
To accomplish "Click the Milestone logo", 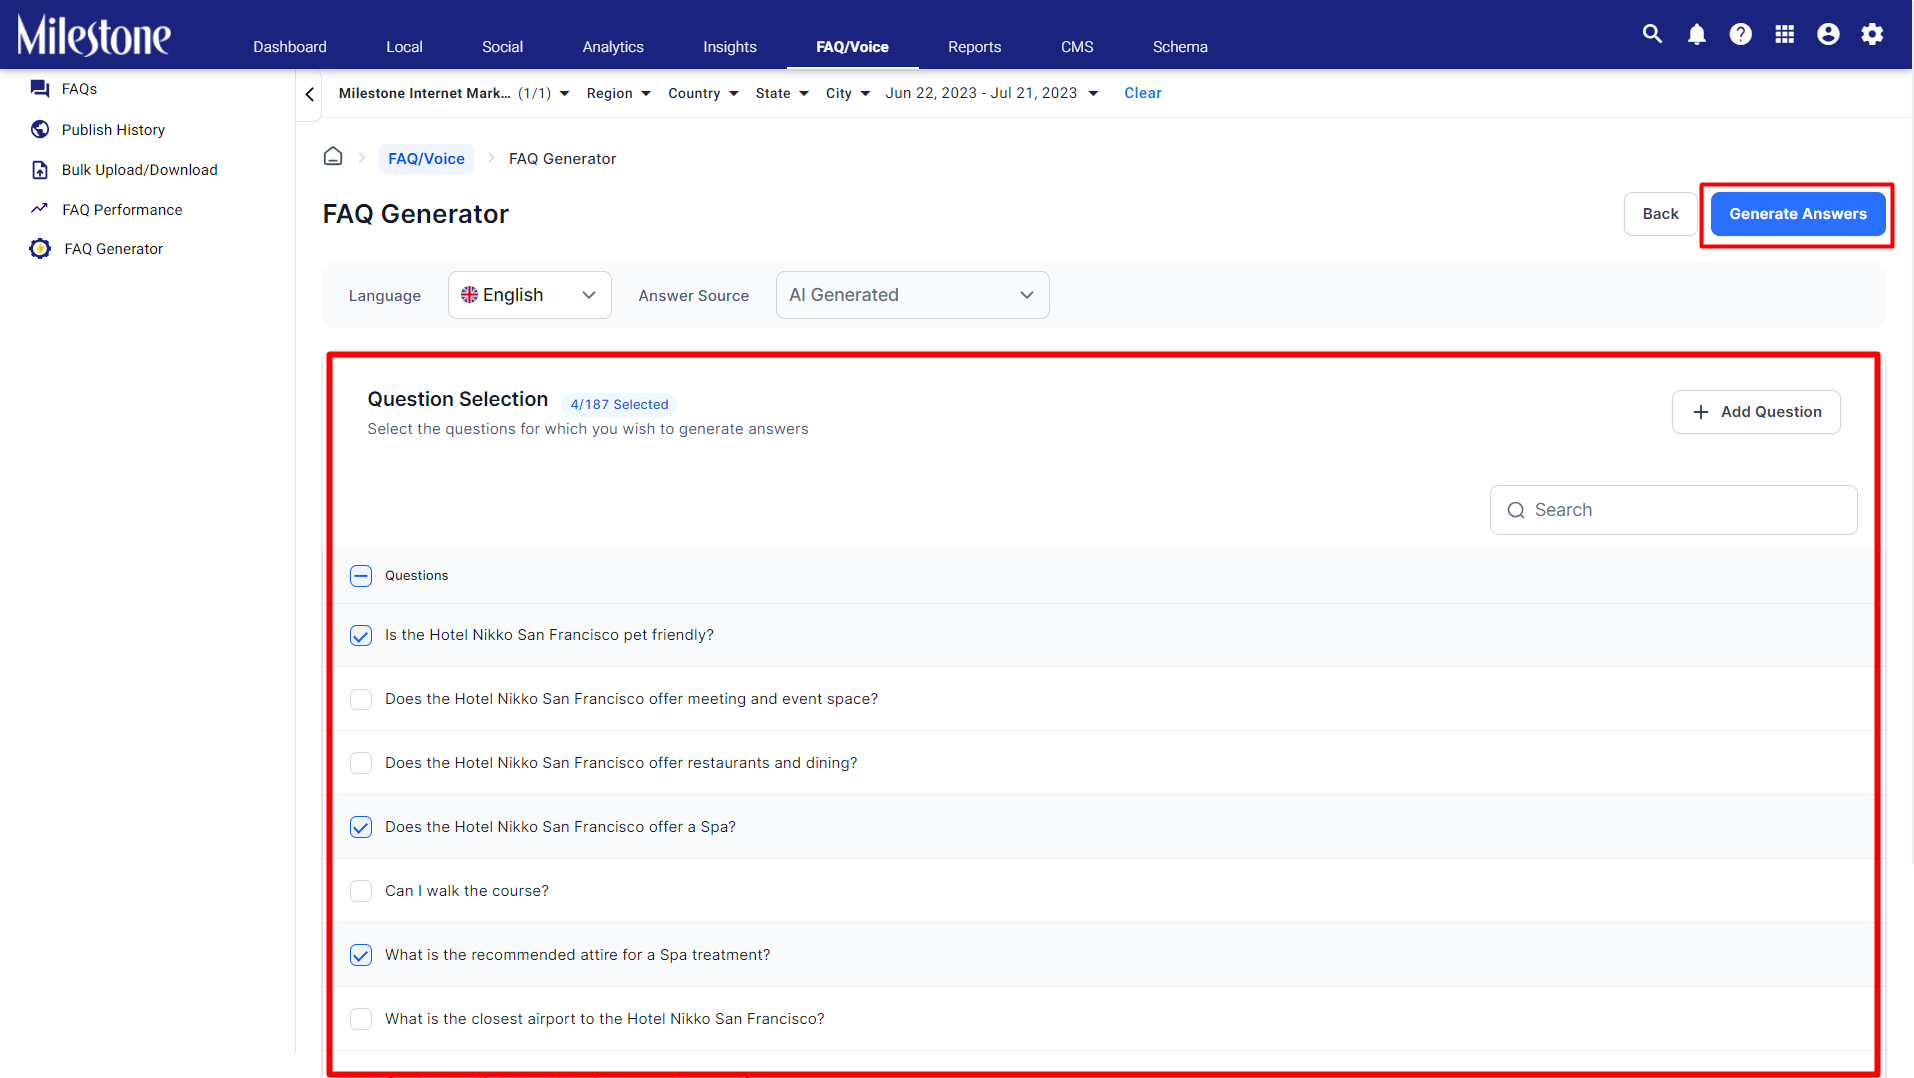I will (94, 36).
